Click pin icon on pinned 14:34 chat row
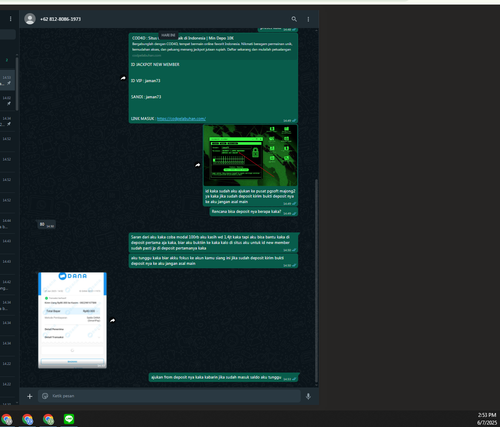This screenshot has width=500, height=427. (x=9, y=124)
